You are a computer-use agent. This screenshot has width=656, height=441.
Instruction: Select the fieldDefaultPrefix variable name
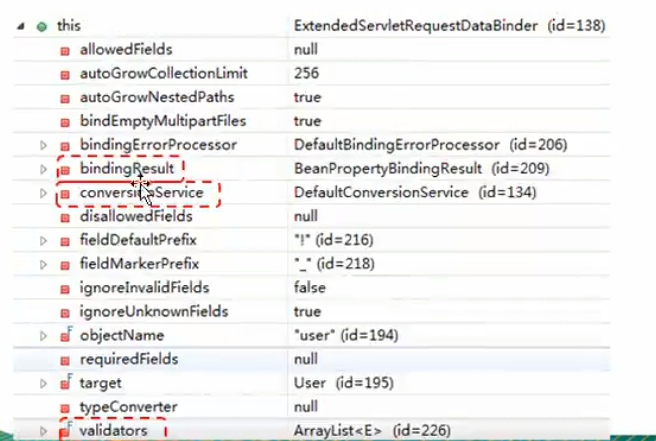138,240
